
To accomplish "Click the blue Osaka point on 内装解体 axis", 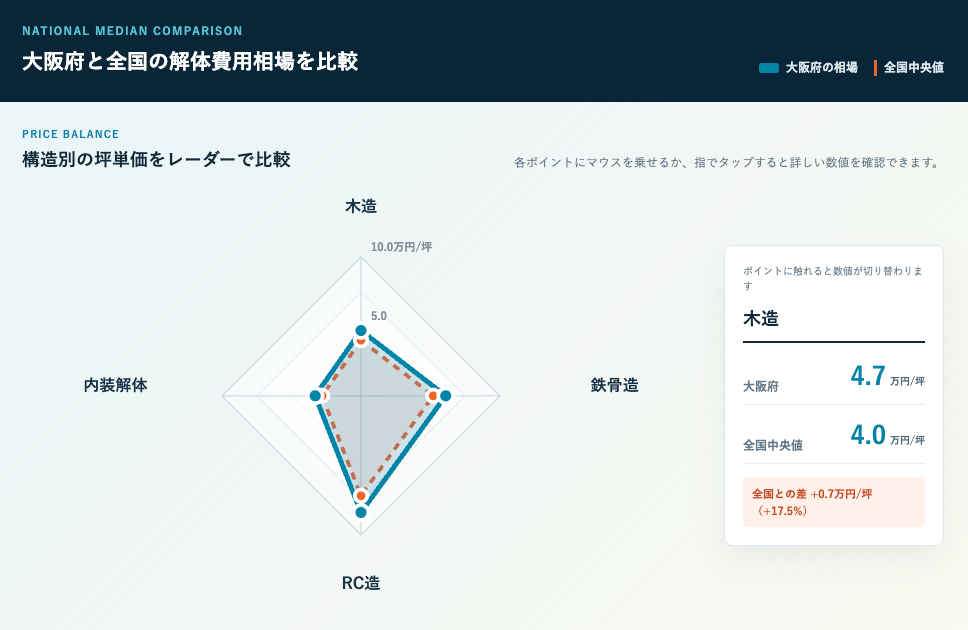I will [315, 396].
